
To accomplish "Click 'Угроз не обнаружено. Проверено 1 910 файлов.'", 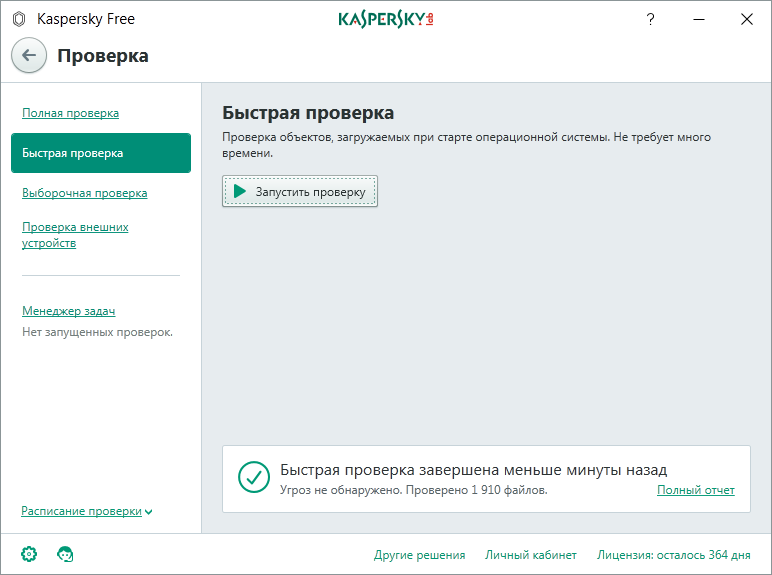I will [414, 490].
